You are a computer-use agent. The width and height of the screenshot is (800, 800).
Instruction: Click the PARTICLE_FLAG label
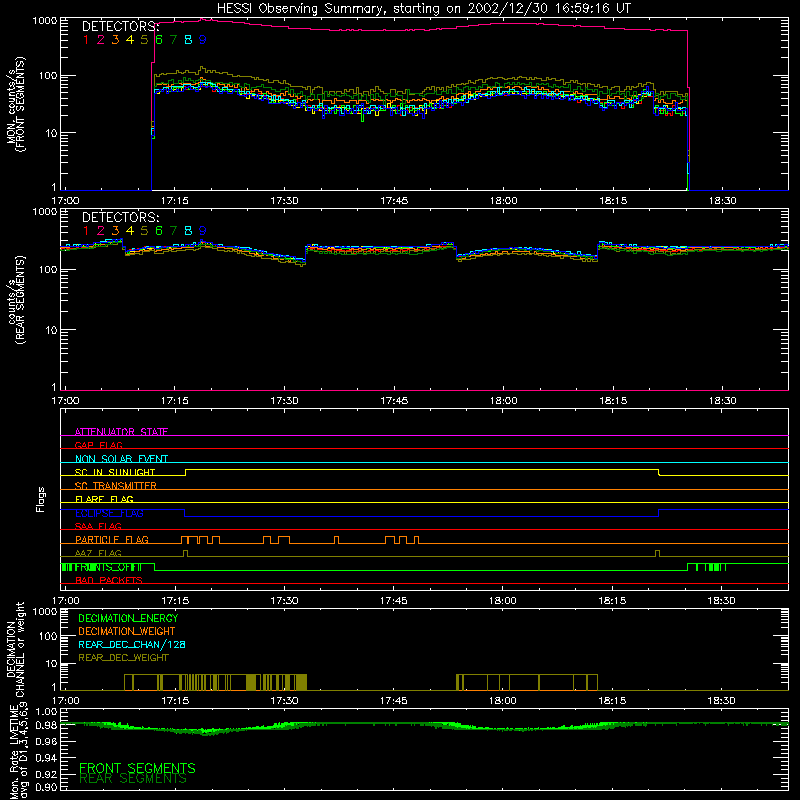pyautogui.click(x=112, y=539)
